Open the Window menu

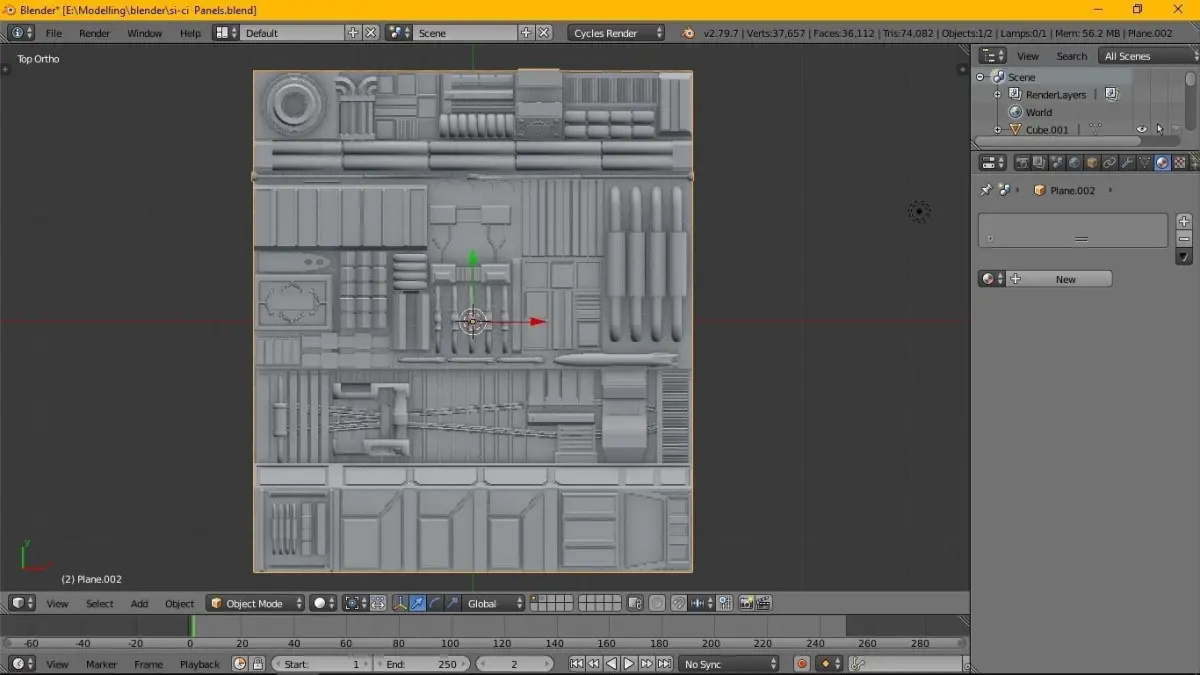(144, 33)
